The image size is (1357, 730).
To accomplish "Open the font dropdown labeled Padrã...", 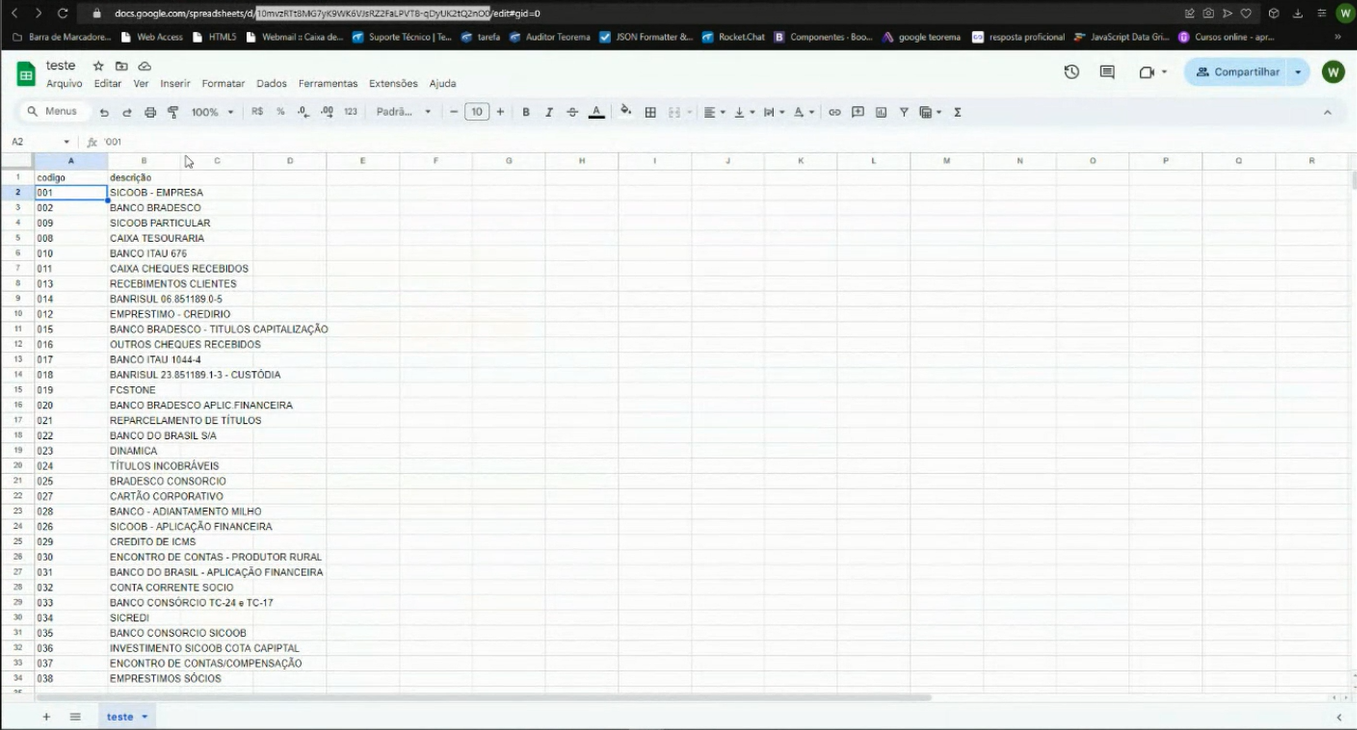I will click(403, 112).
